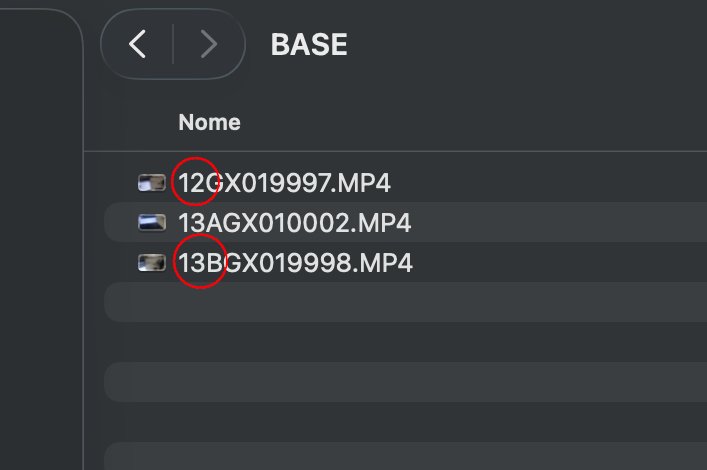This screenshot has width=707, height=470.
Task: Click the BASE folder title
Action: [x=309, y=45]
